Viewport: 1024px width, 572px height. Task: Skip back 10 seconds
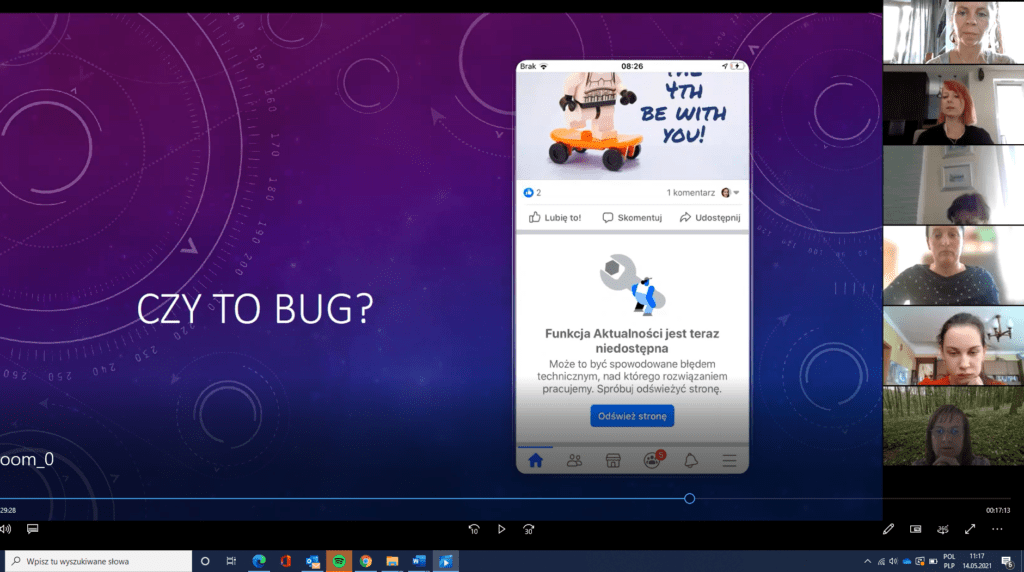474,529
